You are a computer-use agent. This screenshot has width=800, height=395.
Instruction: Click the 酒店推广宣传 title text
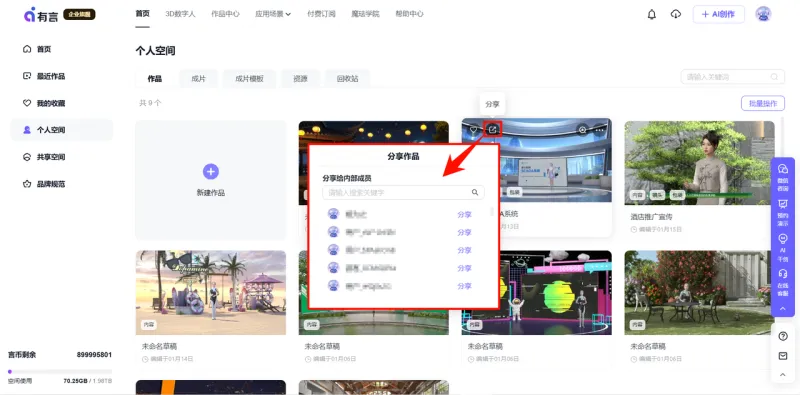click(x=652, y=217)
